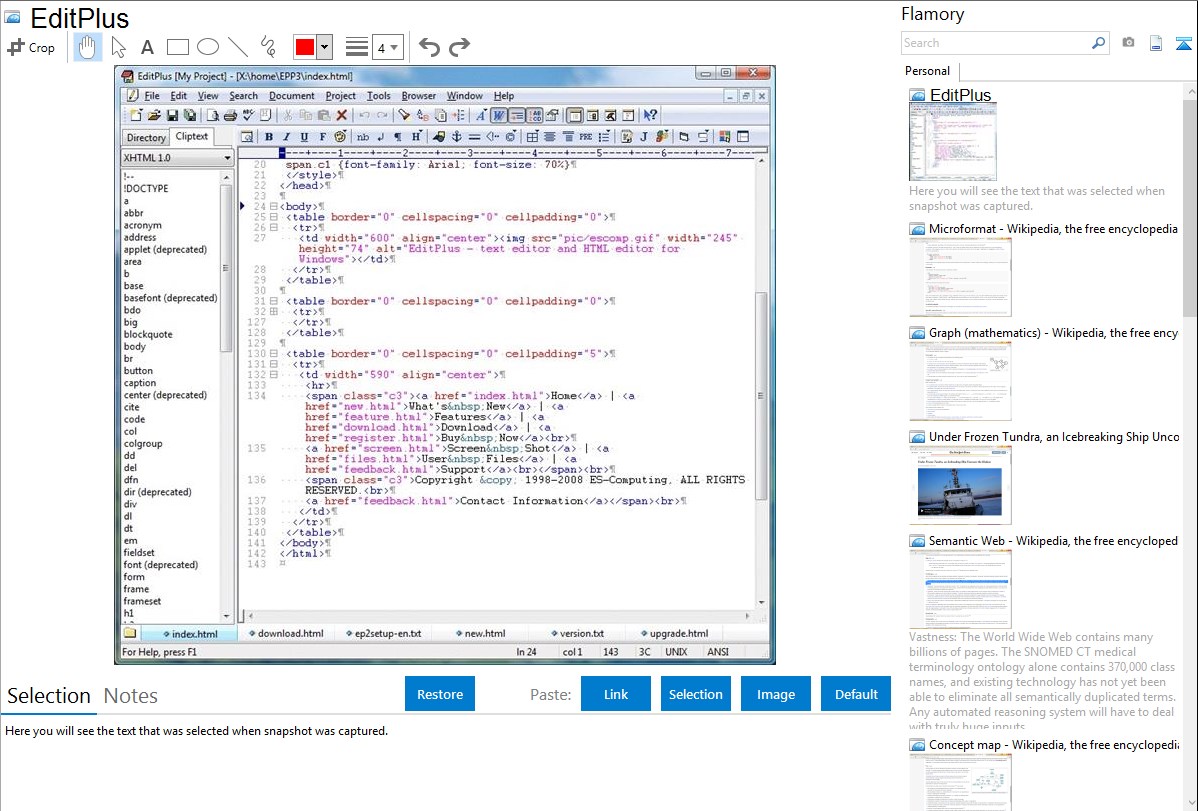Open the Under Frozen Tundra snapshot thumbnail
Screen dimensions: 1198x811
[x=960, y=485]
